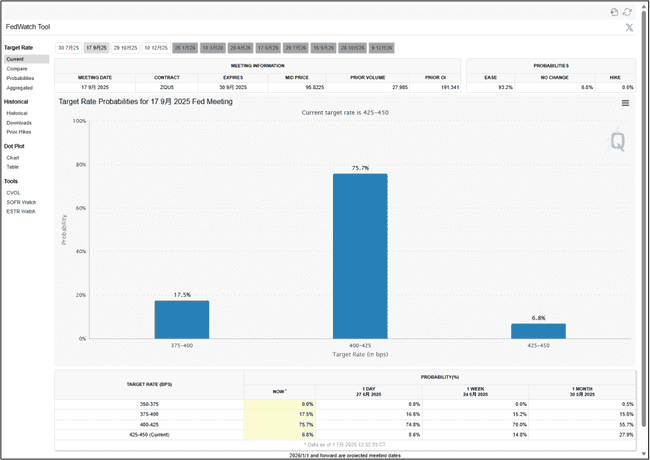
Task: Click the 400-425 target rate row label
Action: (x=149, y=425)
